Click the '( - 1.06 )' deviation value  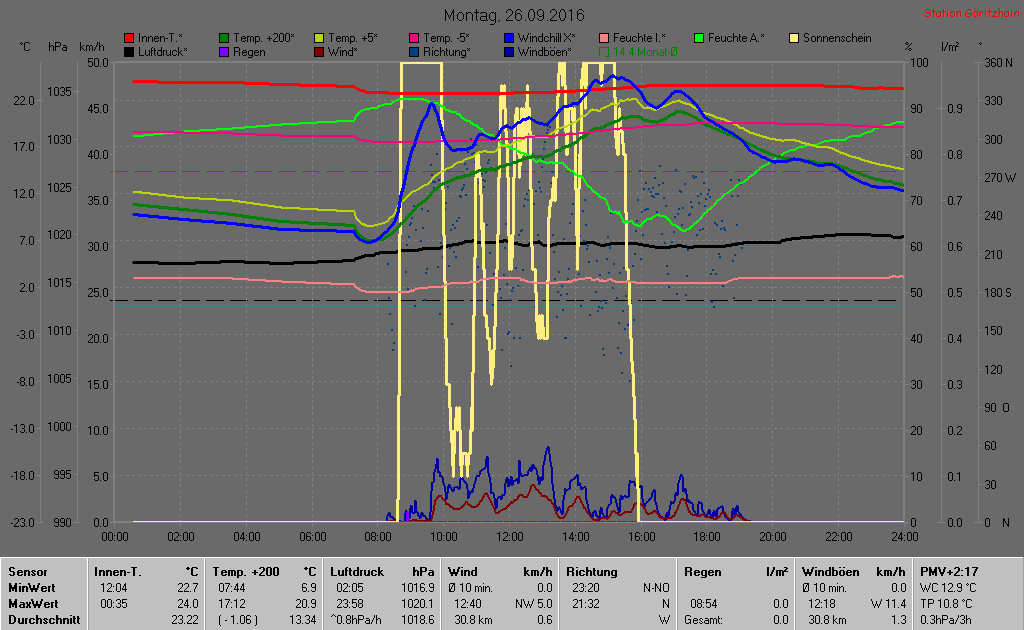pyautogui.click(x=238, y=620)
